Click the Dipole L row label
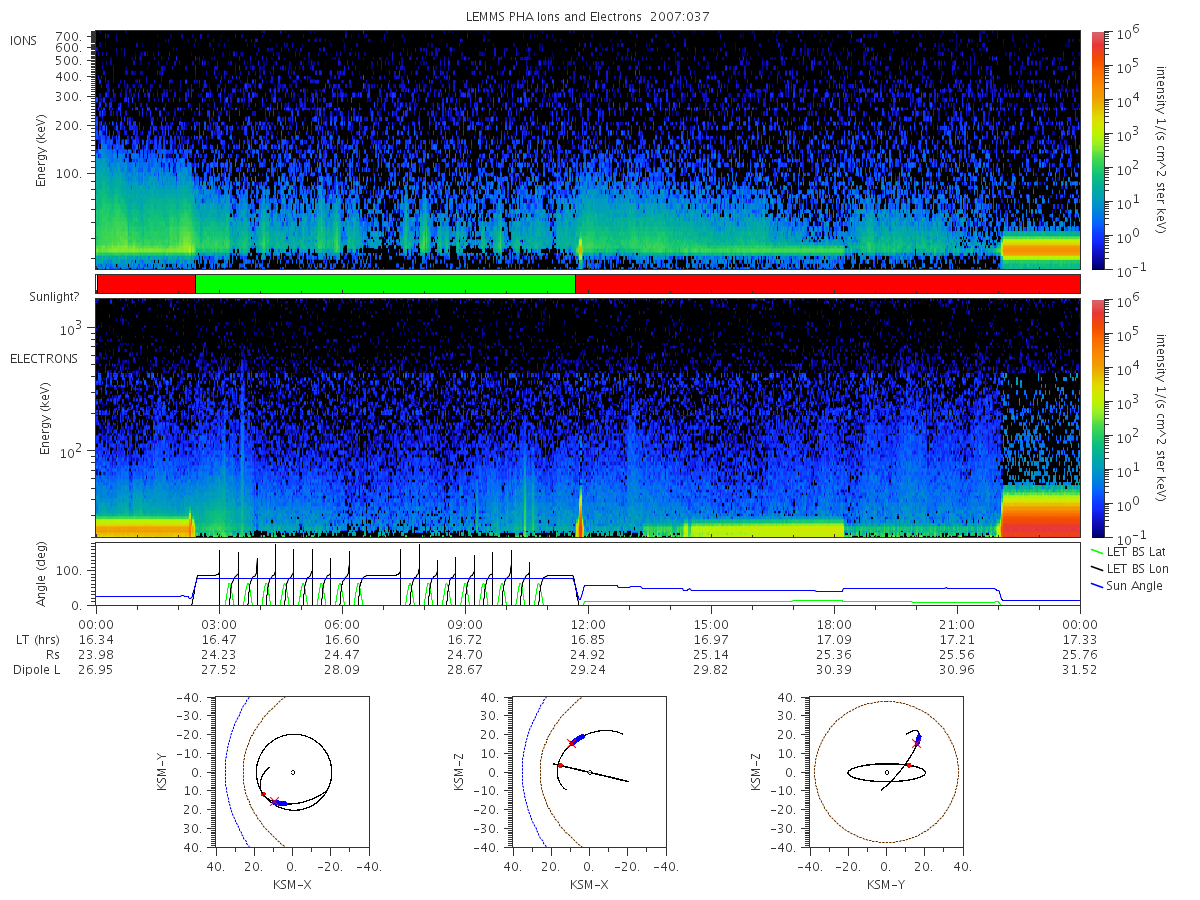The height and width of the screenshot is (900, 1200). [36, 669]
